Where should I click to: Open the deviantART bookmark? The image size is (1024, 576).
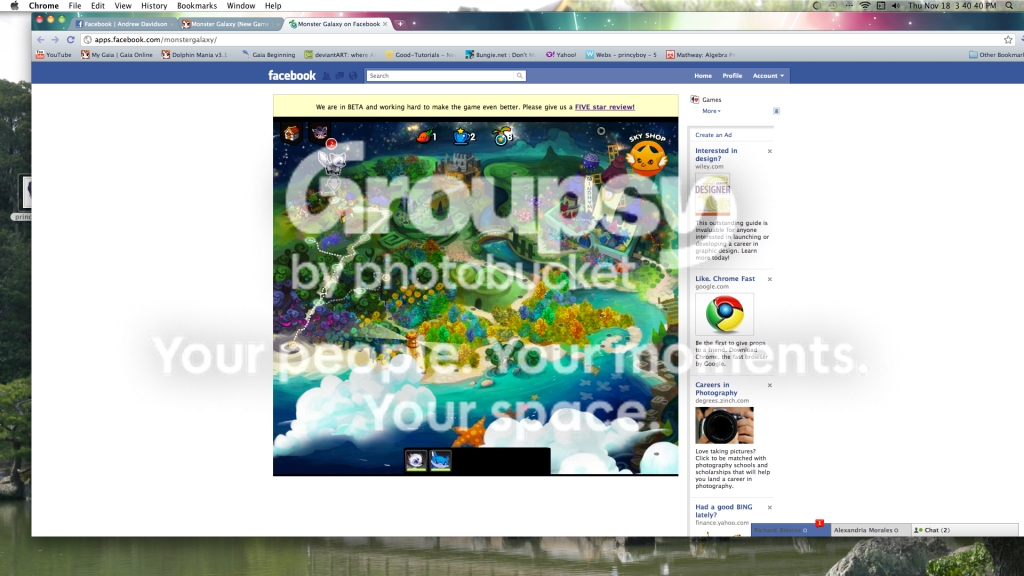click(340, 55)
